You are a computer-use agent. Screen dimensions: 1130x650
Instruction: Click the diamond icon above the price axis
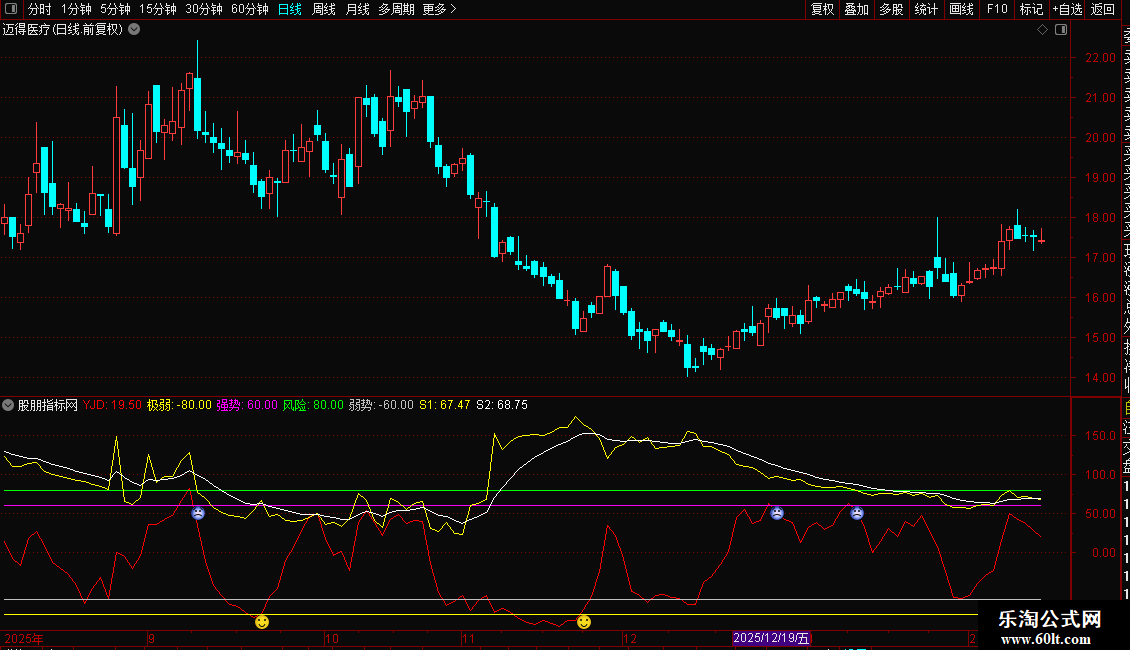[1042, 29]
